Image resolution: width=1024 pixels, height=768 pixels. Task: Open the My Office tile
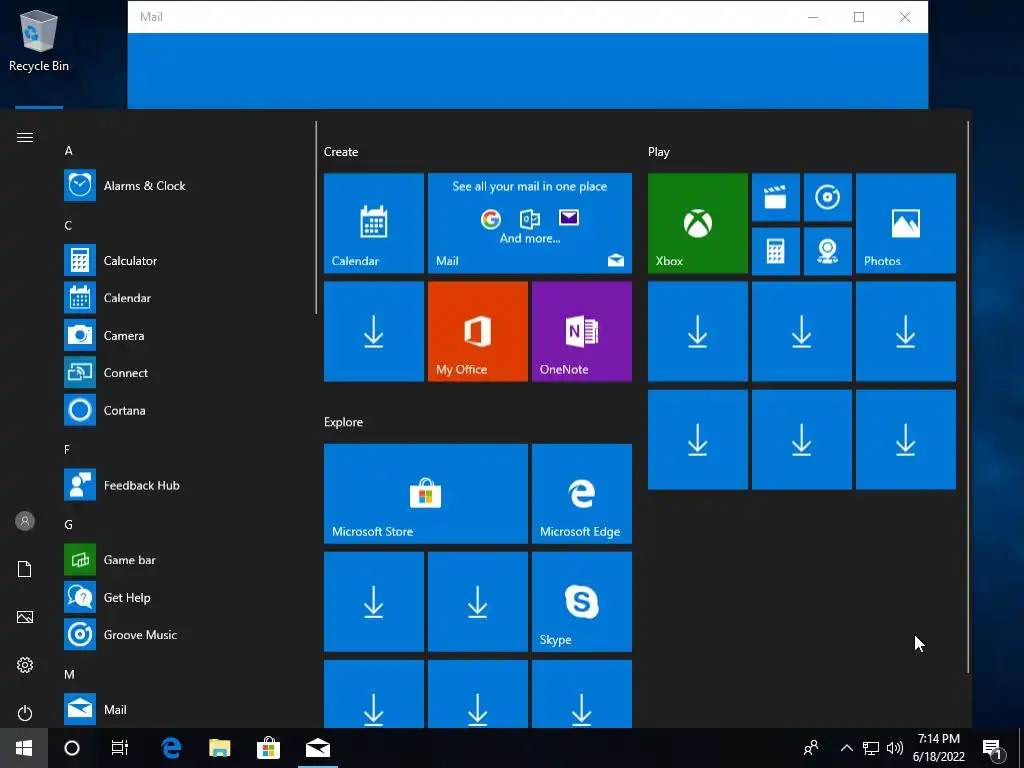coord(477,332)
